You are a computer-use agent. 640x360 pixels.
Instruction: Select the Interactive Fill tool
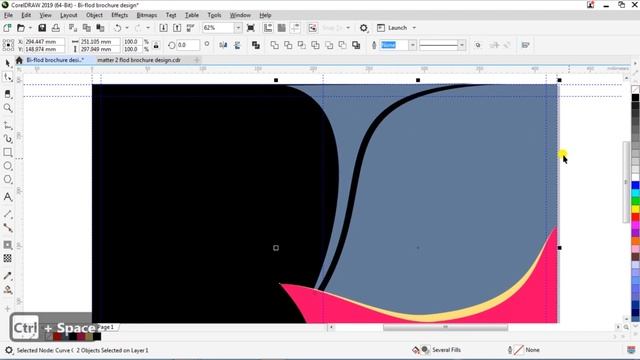pyautogui.click(x=7, y=290)
